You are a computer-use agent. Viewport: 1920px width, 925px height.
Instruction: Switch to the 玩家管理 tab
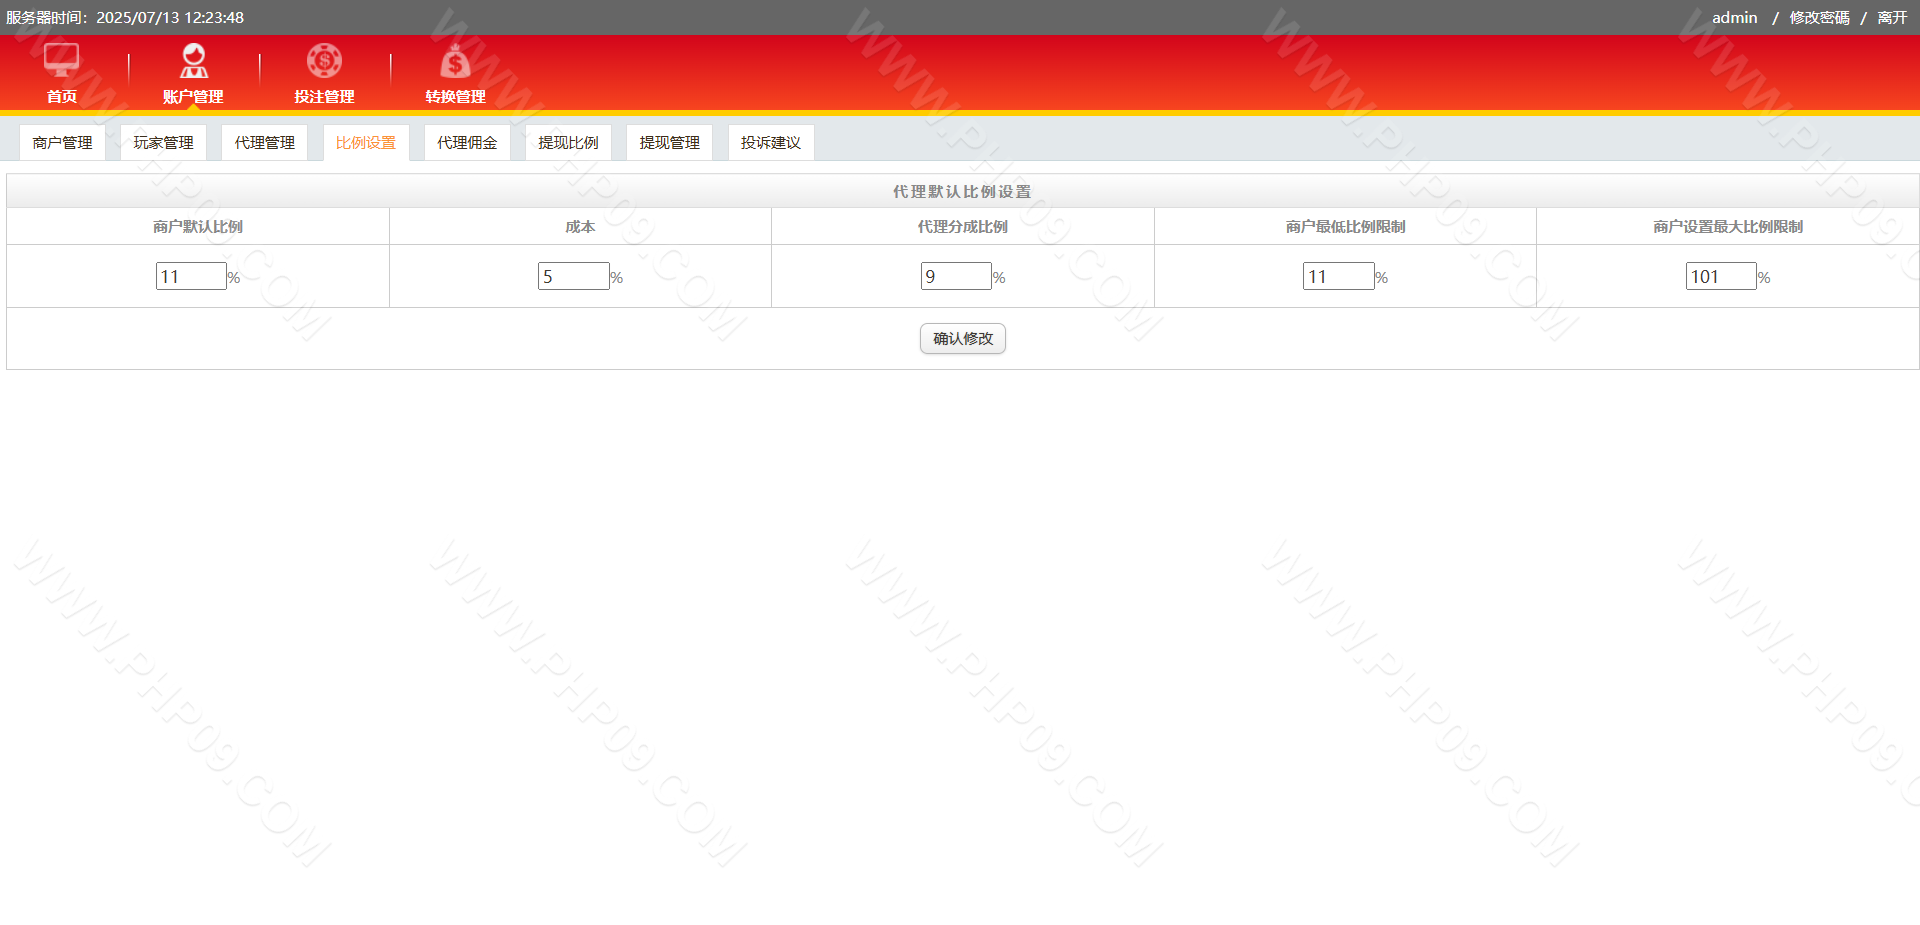[163, 143]
